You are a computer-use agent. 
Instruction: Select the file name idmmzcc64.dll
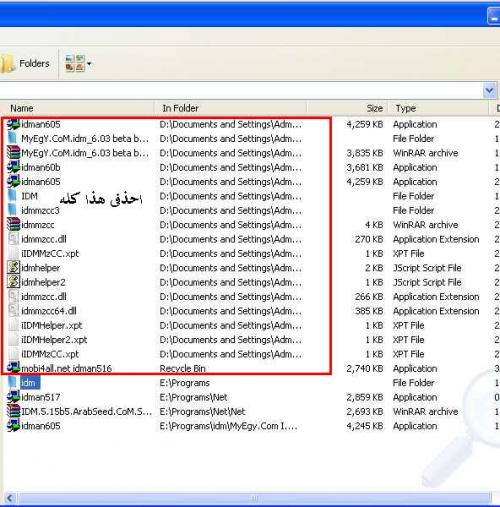pyautogui.click(x=49, y=311)
